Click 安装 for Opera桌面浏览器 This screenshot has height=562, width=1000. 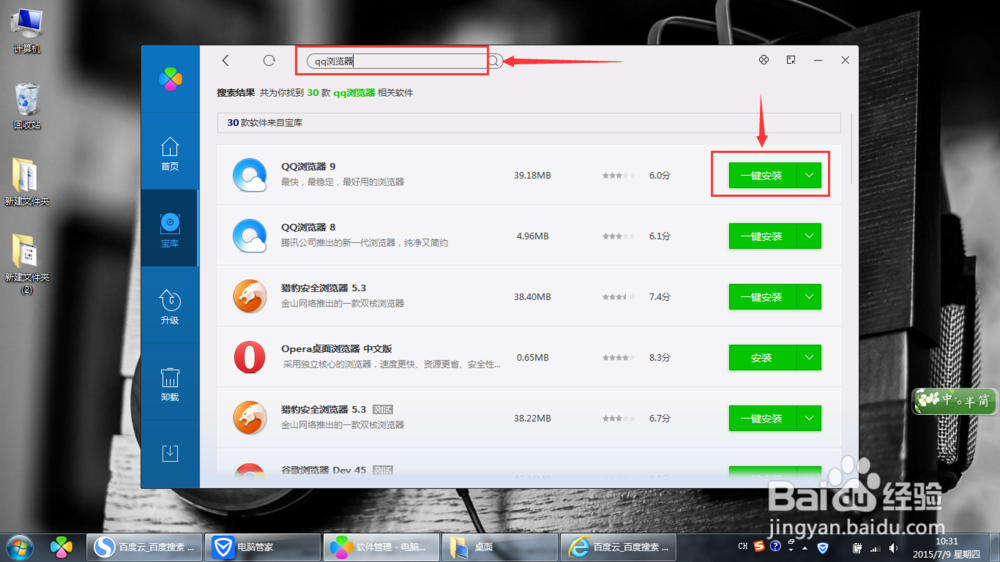762,358
